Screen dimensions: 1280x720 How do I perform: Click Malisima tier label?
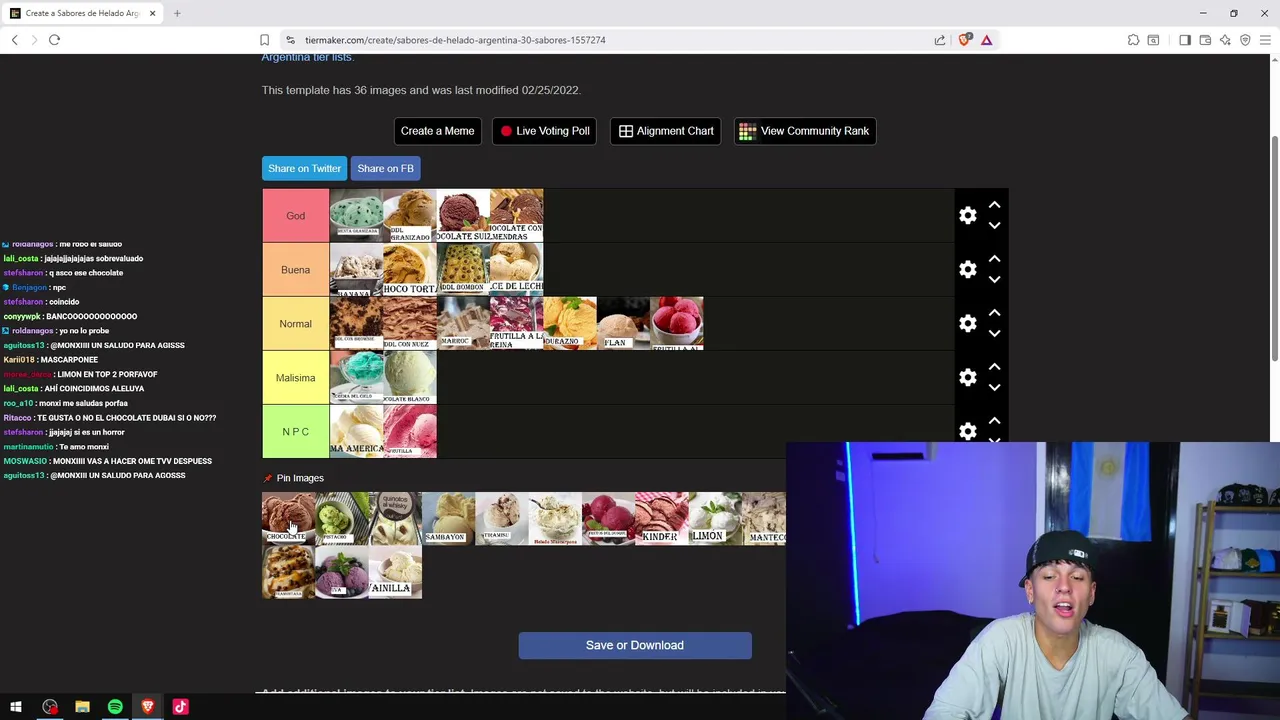click(295, 378)
